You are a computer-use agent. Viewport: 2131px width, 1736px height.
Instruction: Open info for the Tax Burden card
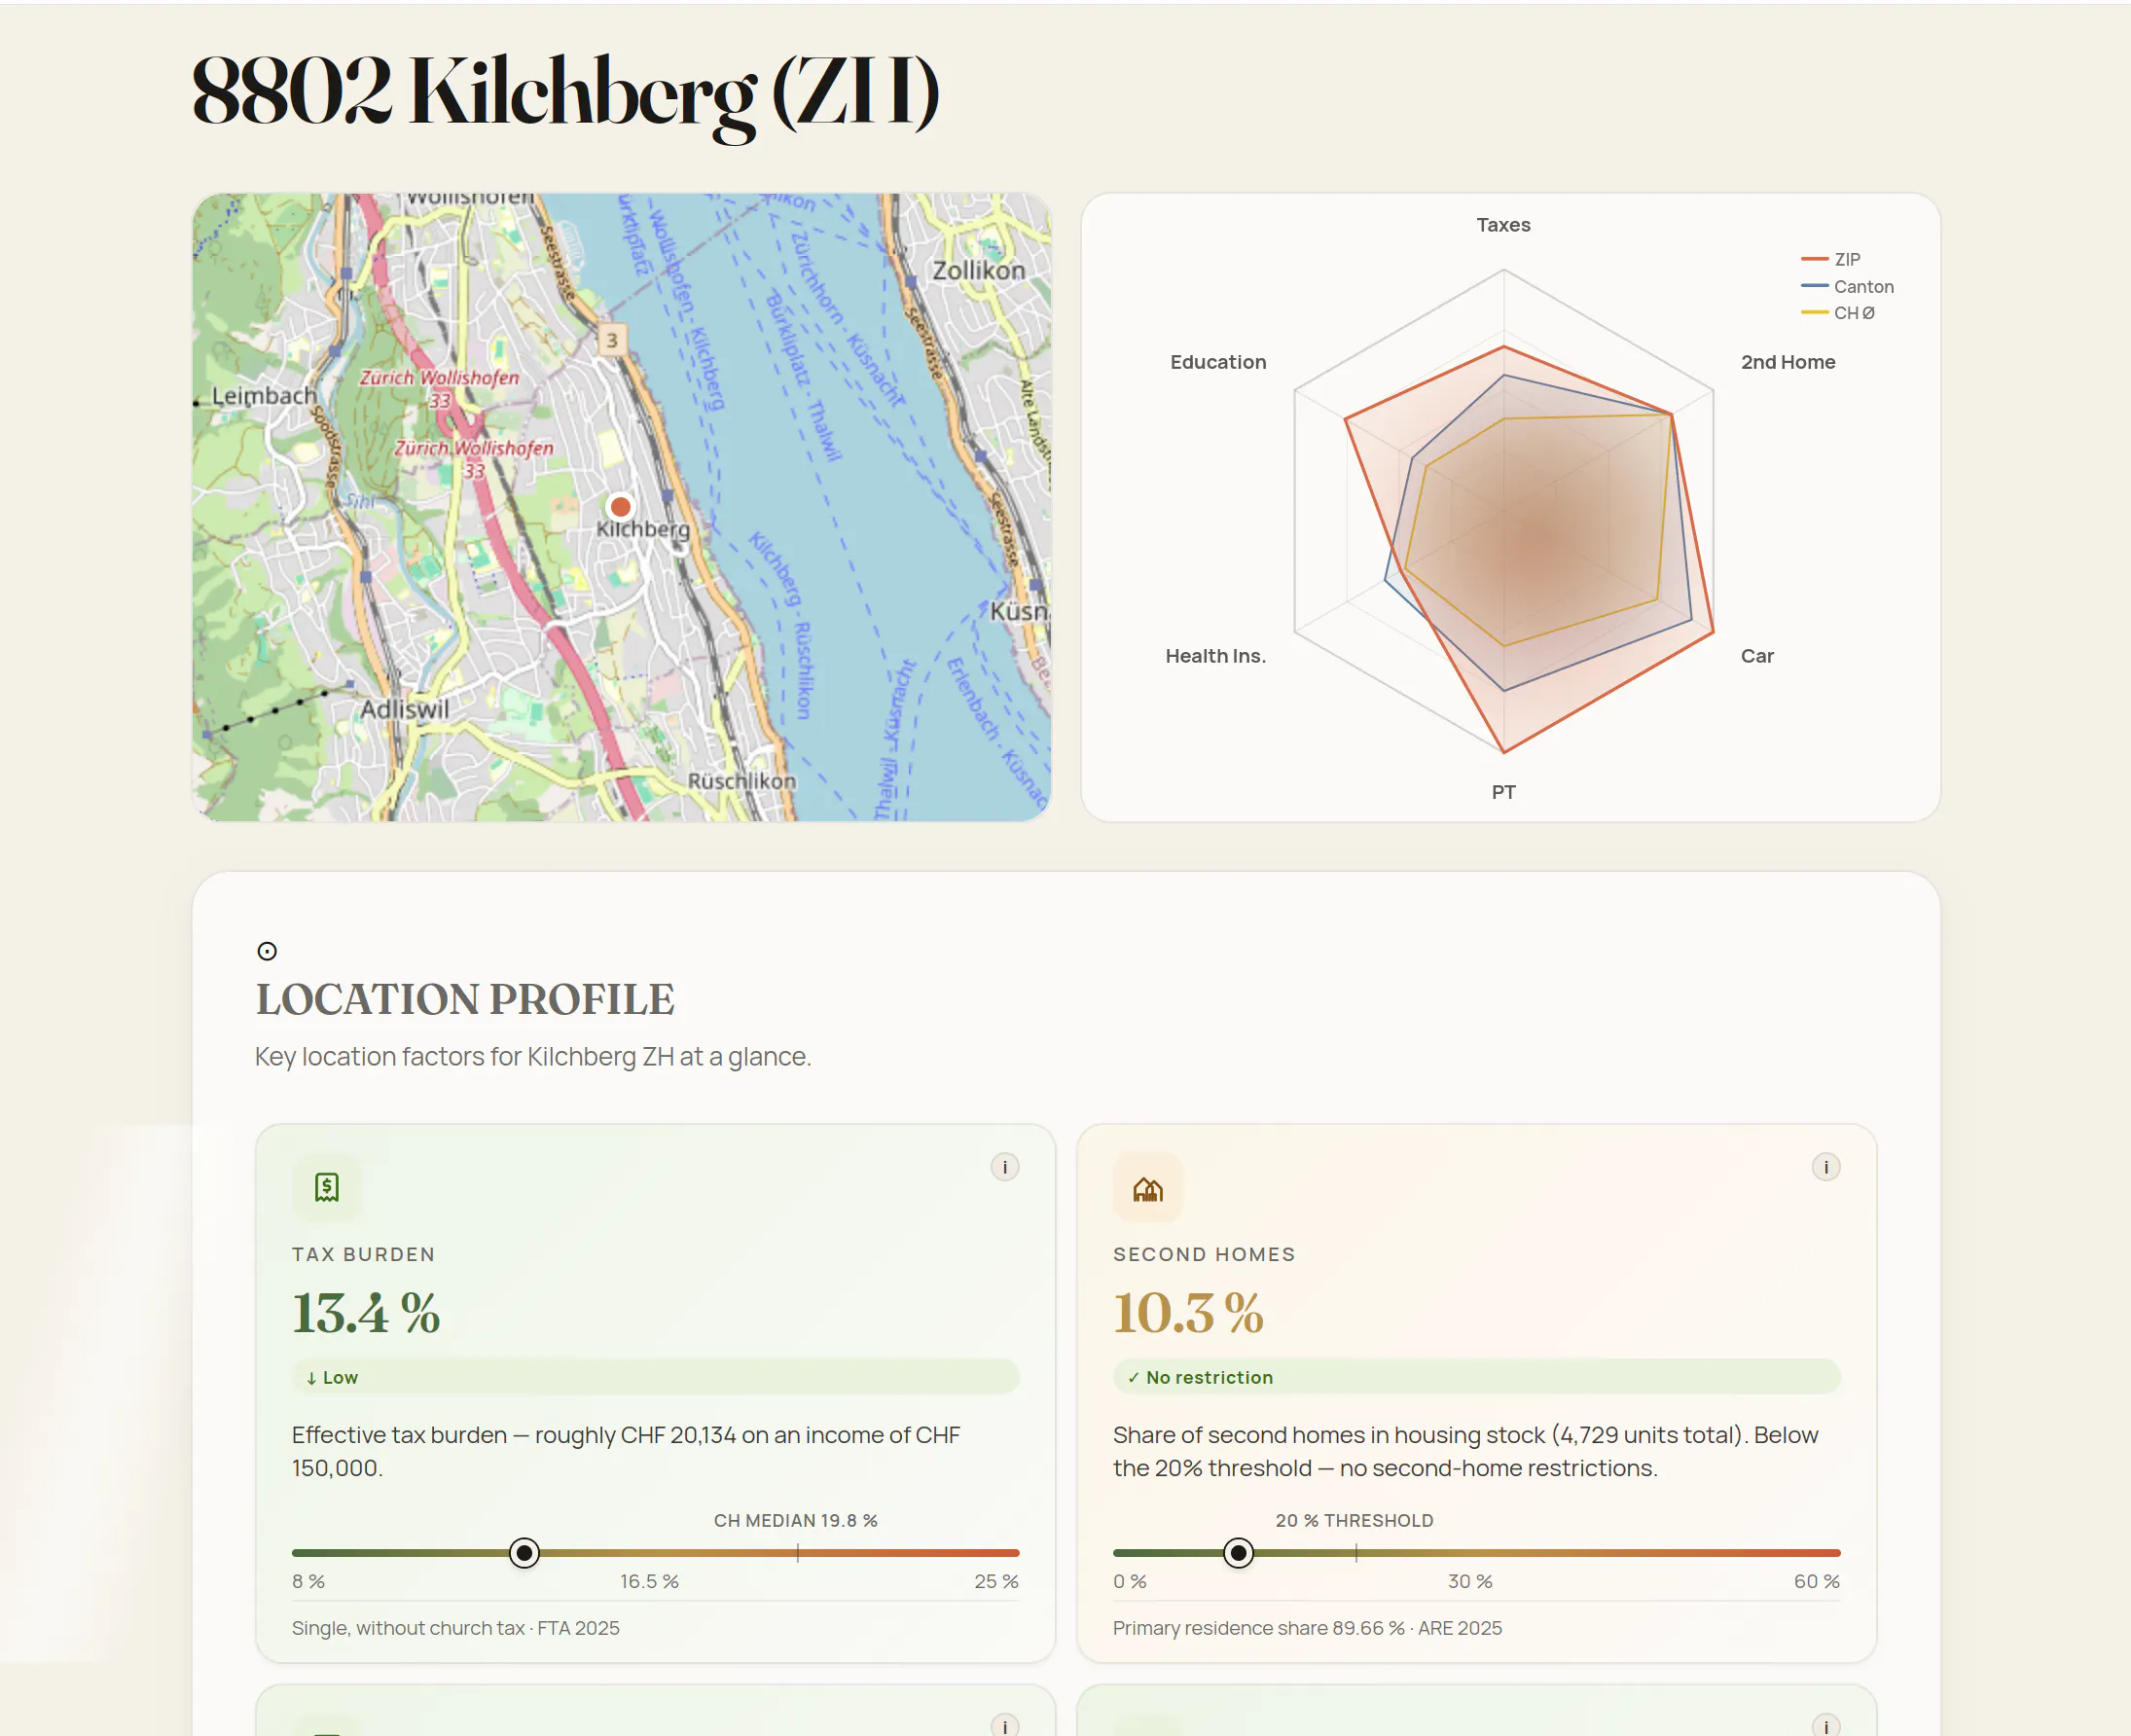click(x=1004, y=1167)
